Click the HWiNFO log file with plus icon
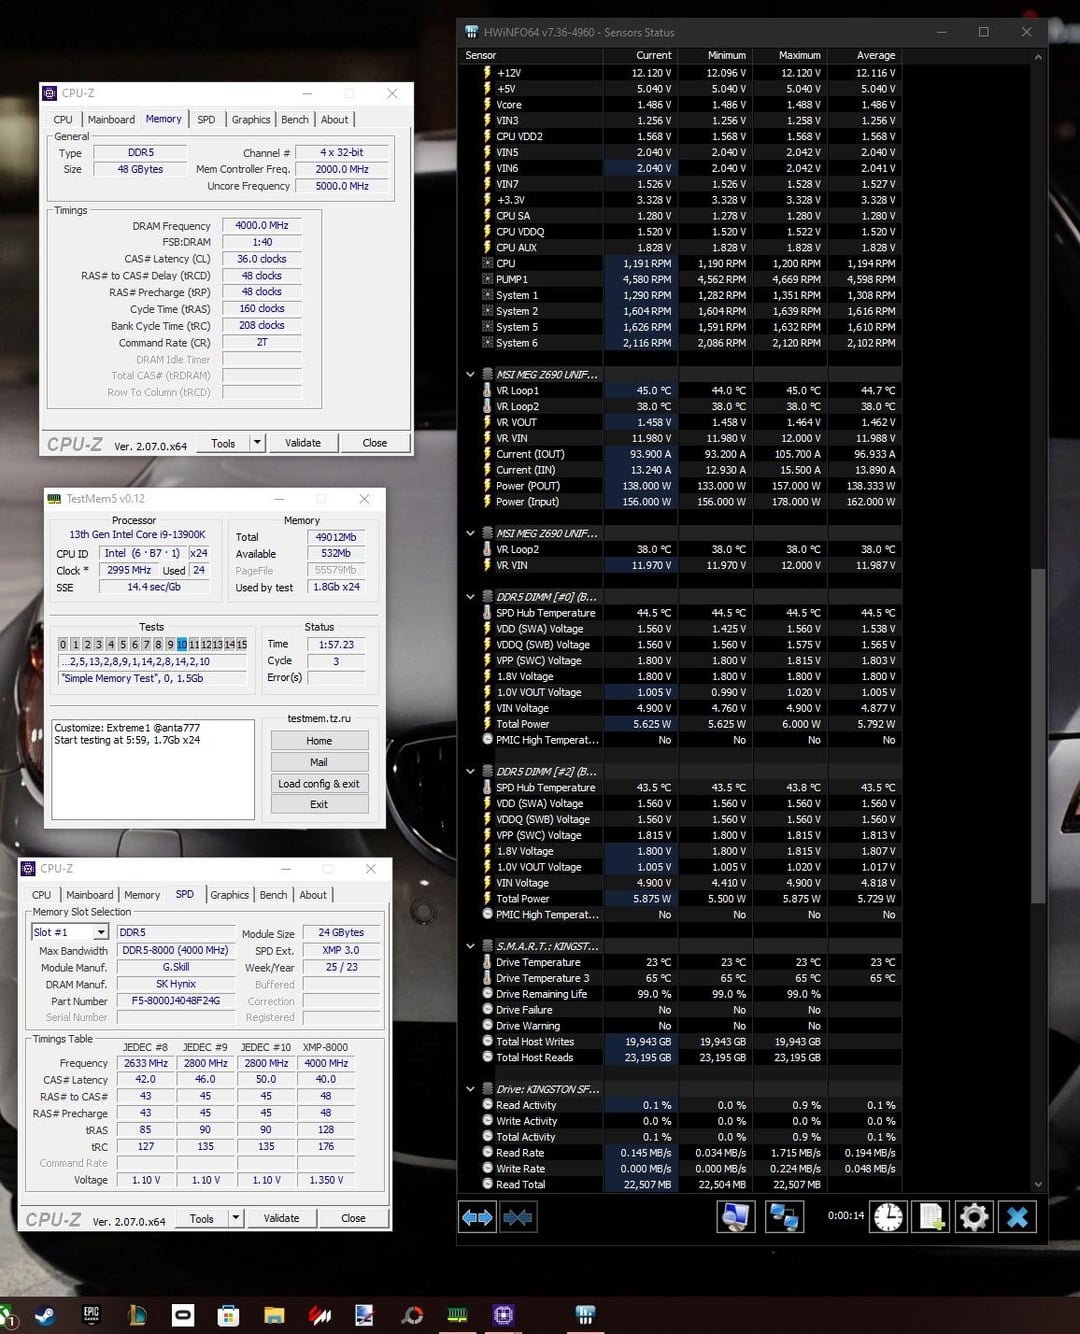 [x=931, y=1217]
